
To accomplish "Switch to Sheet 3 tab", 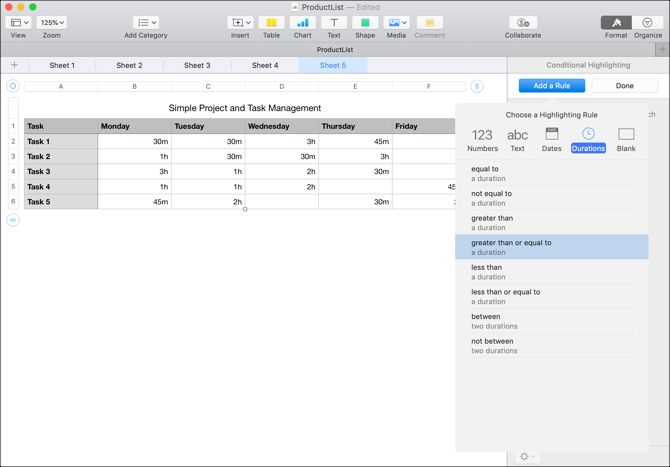I will [197, 65].
